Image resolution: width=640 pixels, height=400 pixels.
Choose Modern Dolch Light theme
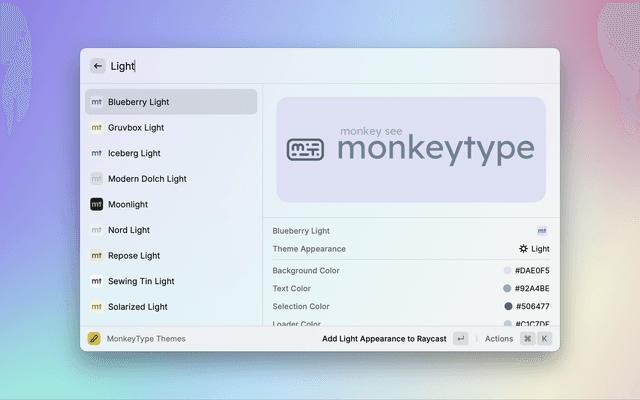pyautogui.click(x=147, y=179)
